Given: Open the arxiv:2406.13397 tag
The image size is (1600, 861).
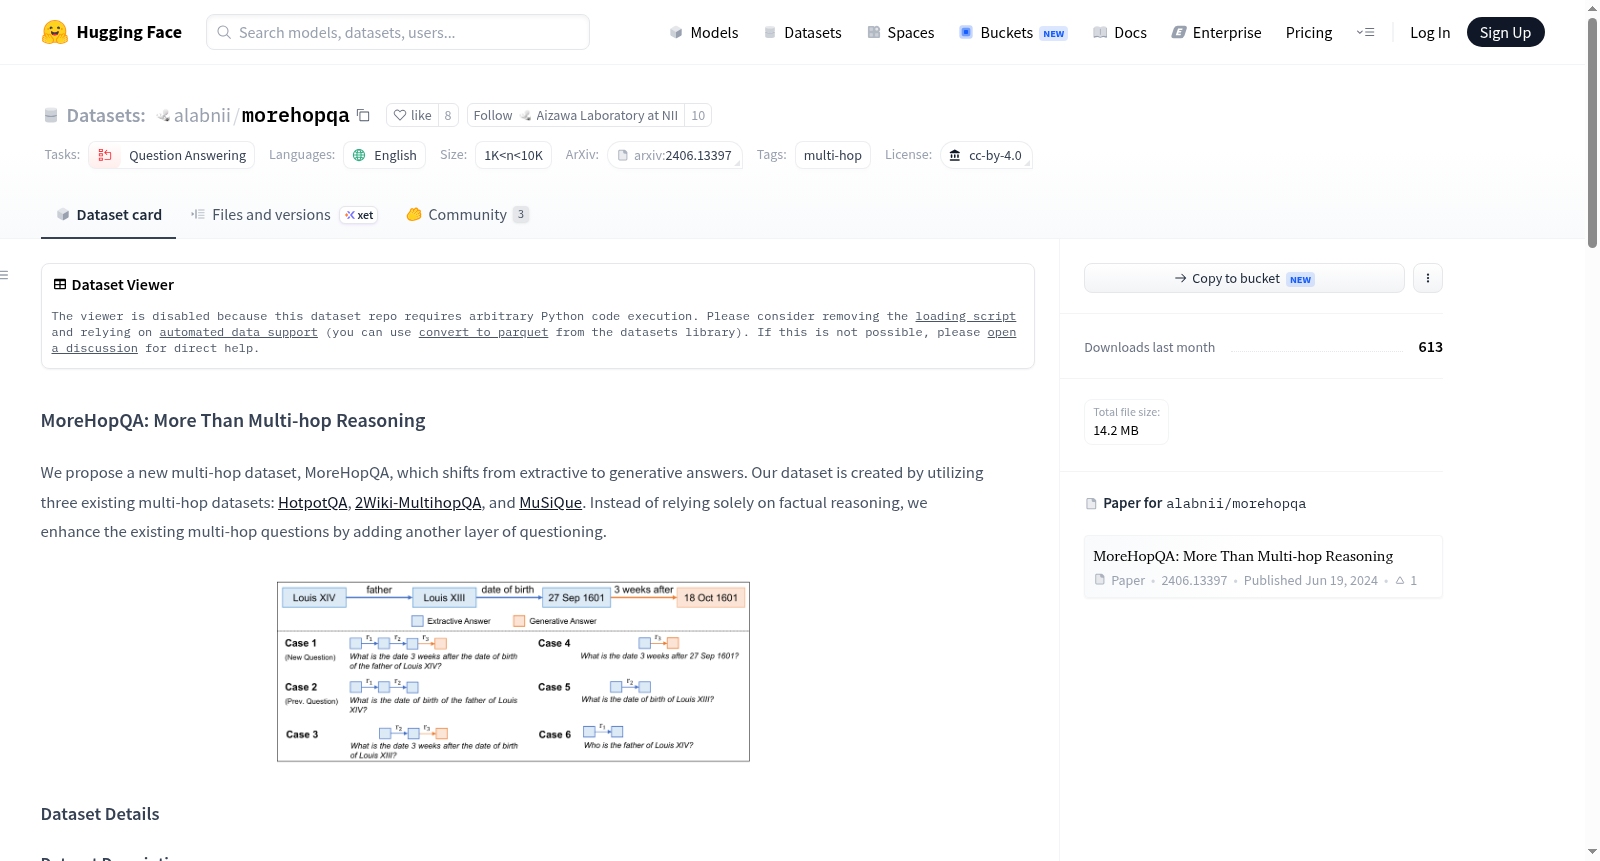Looking at the screenshot, I should click(x=675, y=155).
